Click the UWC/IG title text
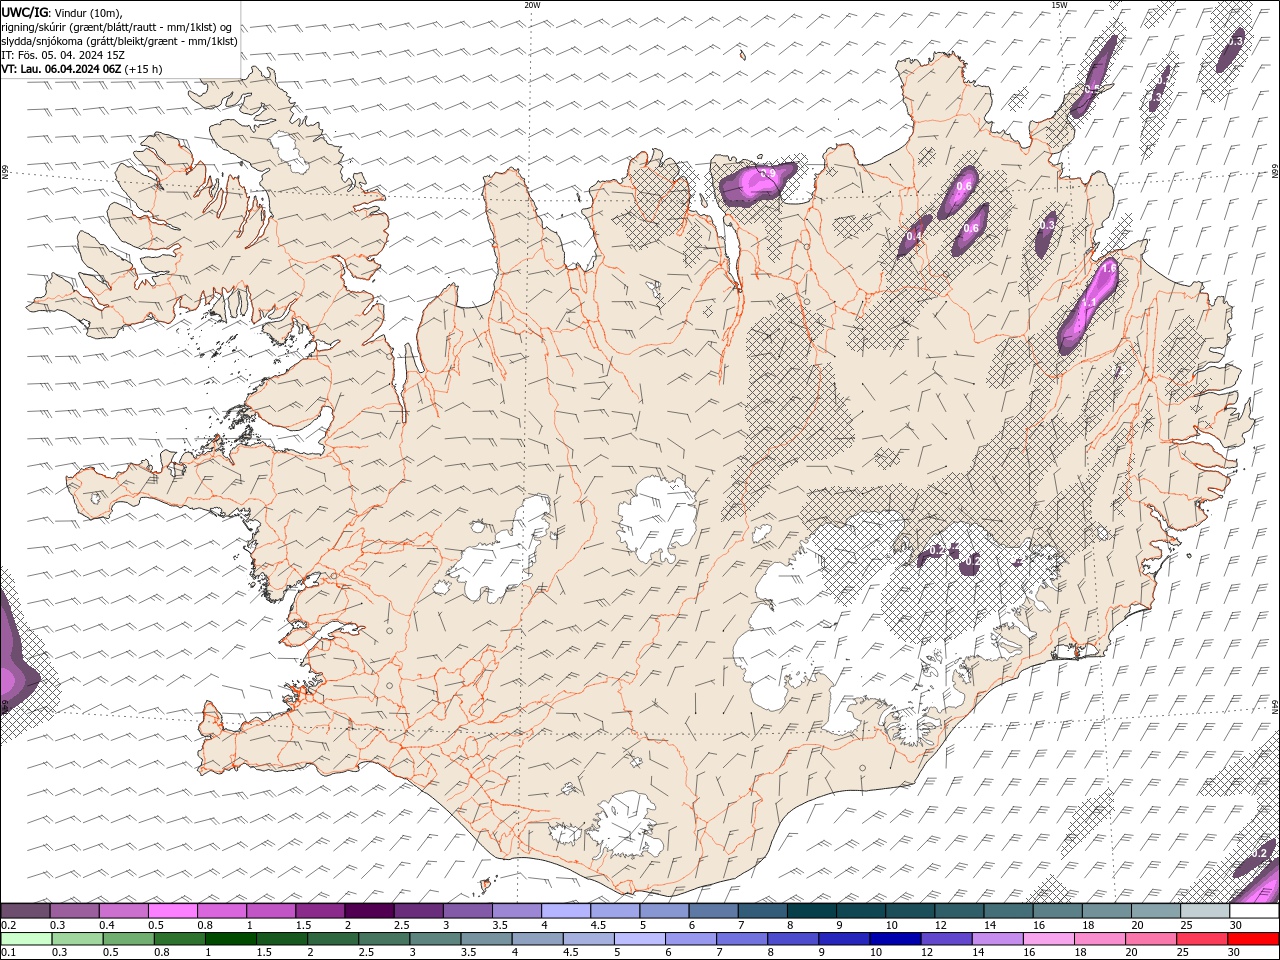 point(24,12)
